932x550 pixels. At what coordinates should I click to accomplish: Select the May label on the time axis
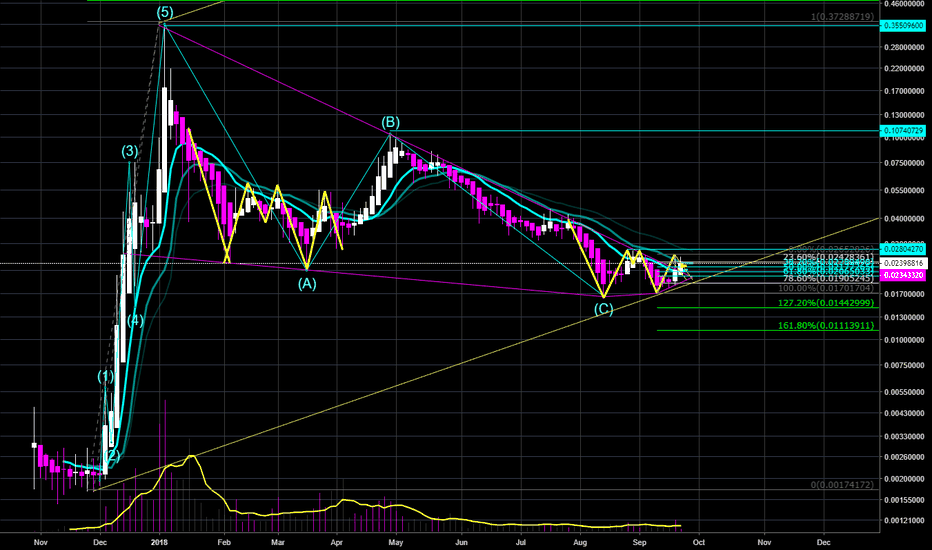[x=396, y=542]
